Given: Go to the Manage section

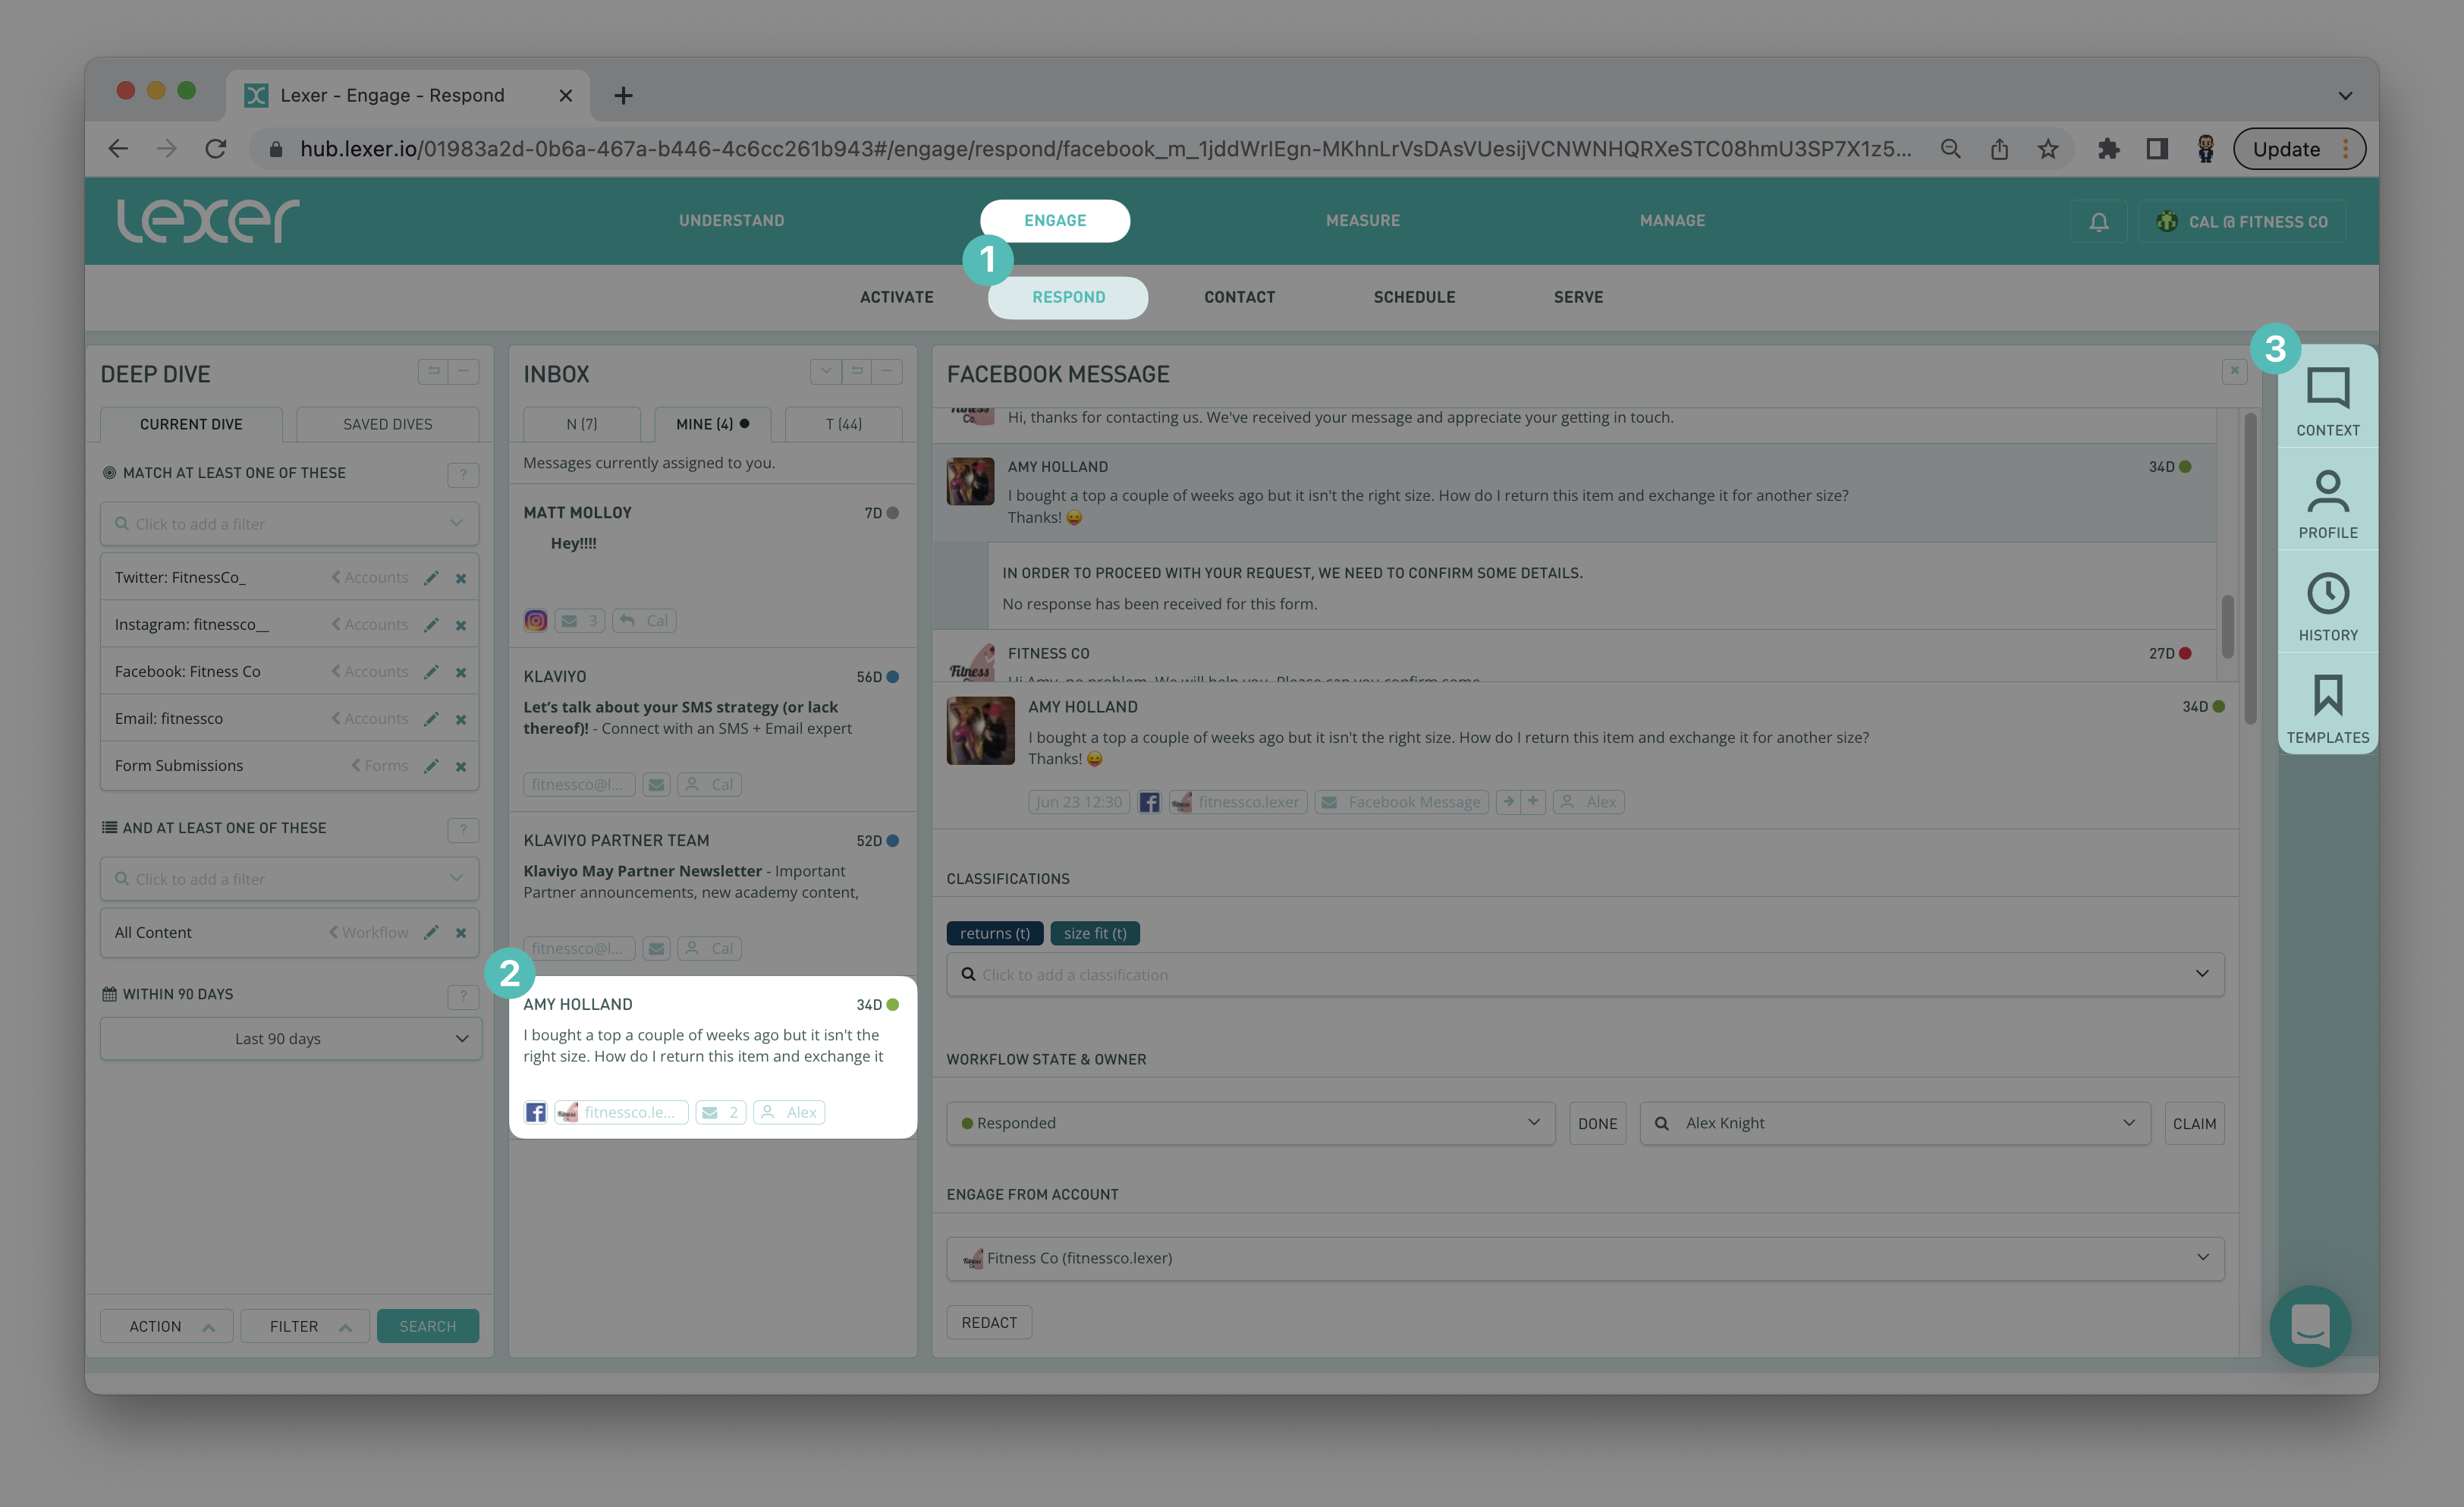Looking at the screenshot, I should (x=1672, y=220).
